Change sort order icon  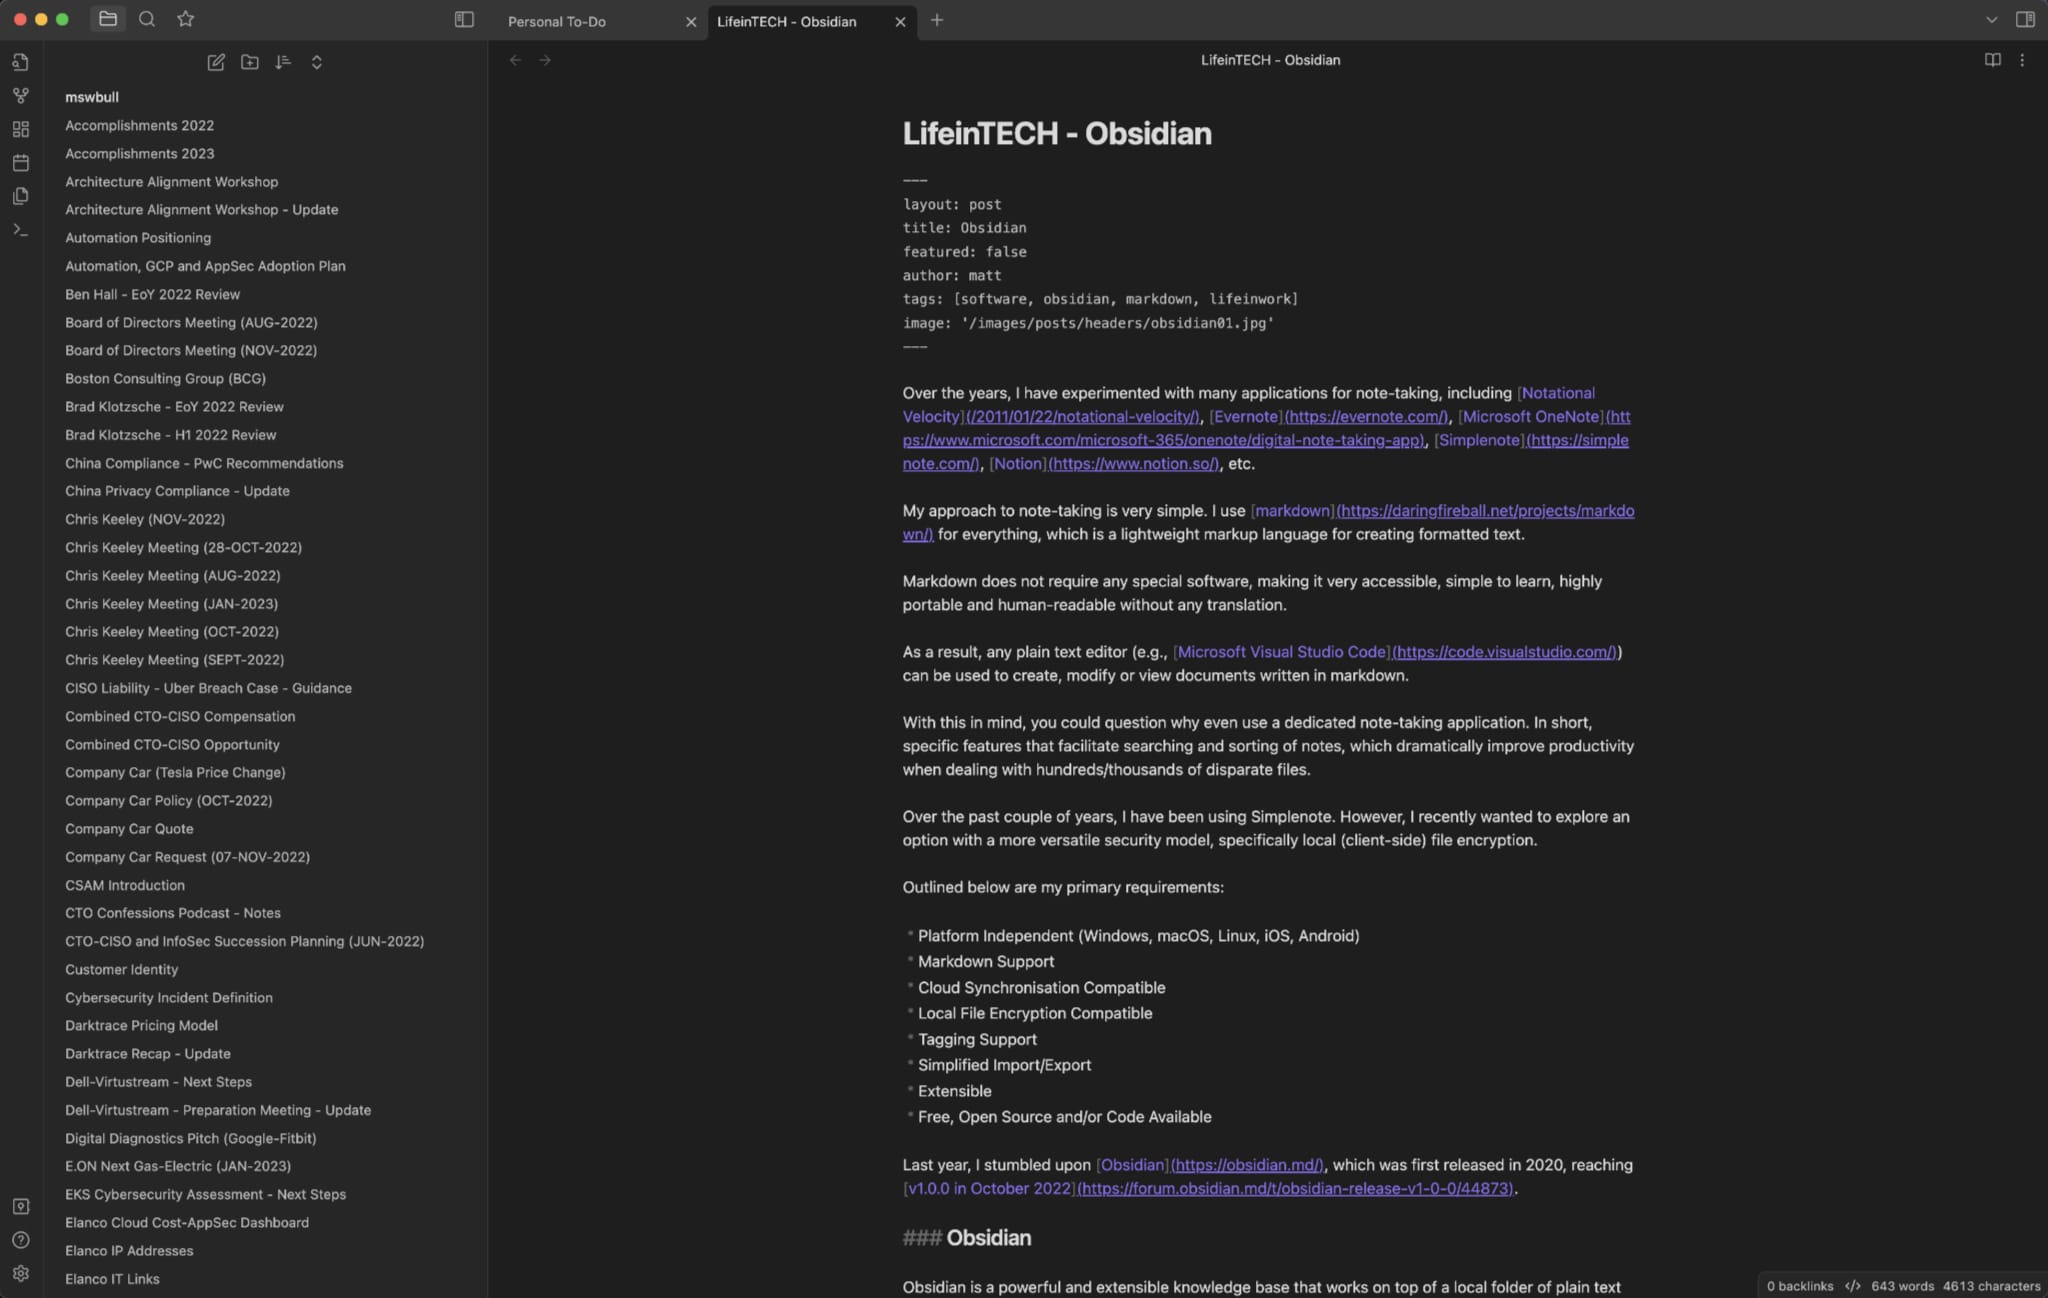283,62
